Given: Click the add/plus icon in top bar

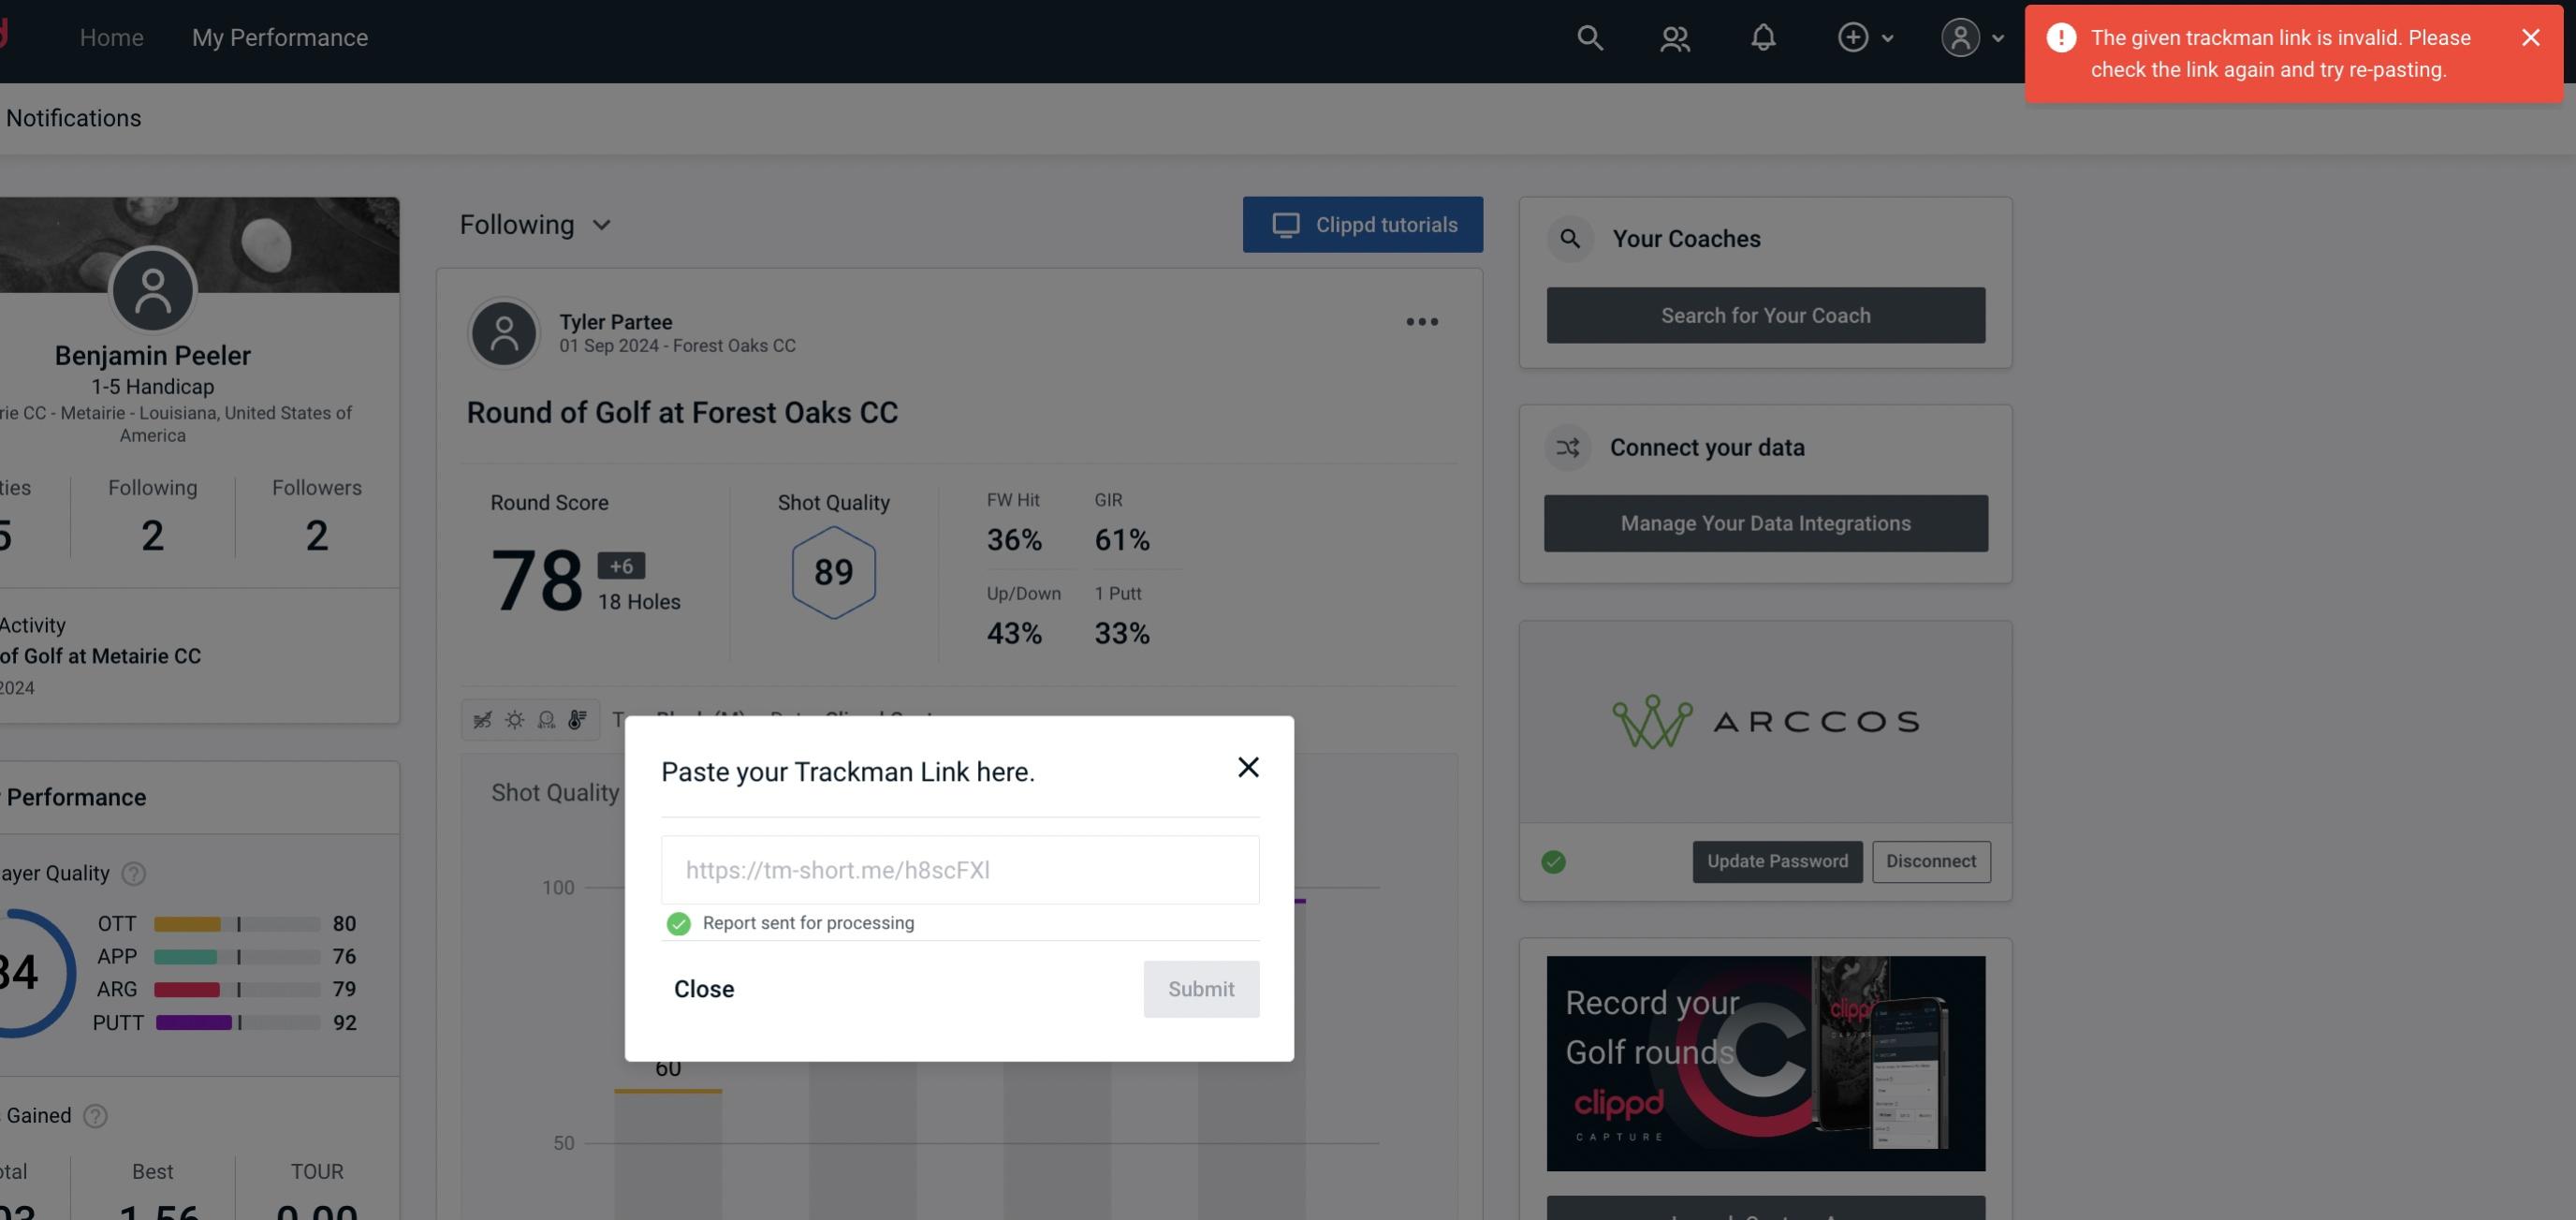Looking at the screenshot, I should (x=1853, y=37).
